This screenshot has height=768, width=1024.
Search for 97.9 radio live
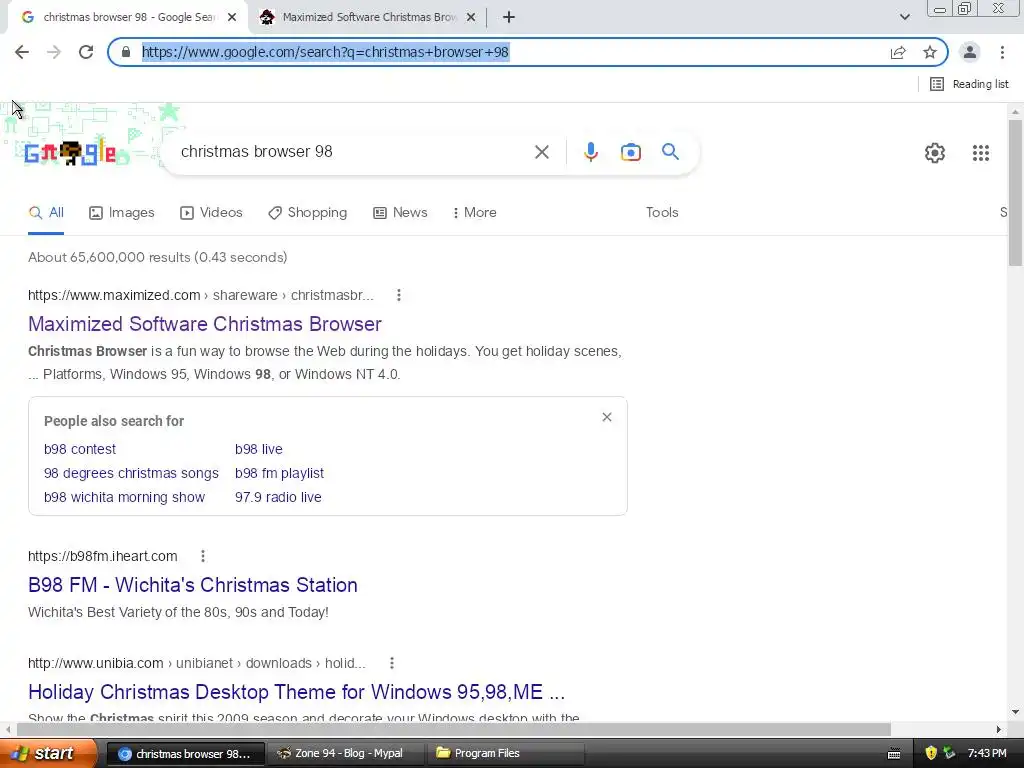(278, 498)
